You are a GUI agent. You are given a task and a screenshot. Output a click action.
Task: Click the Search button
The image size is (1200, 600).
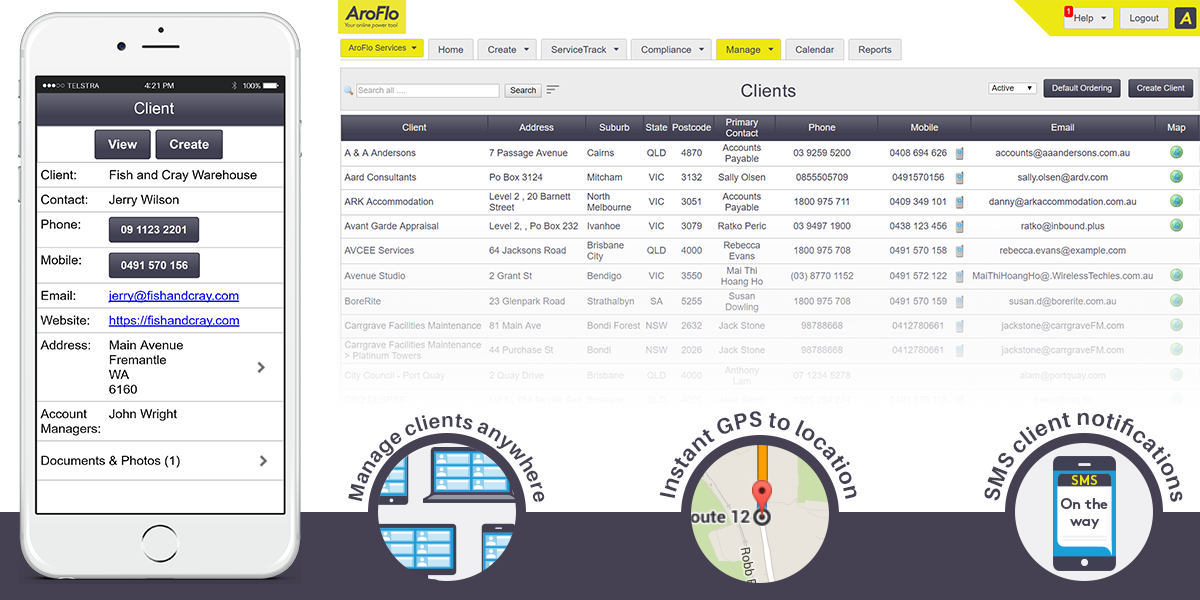523,90
